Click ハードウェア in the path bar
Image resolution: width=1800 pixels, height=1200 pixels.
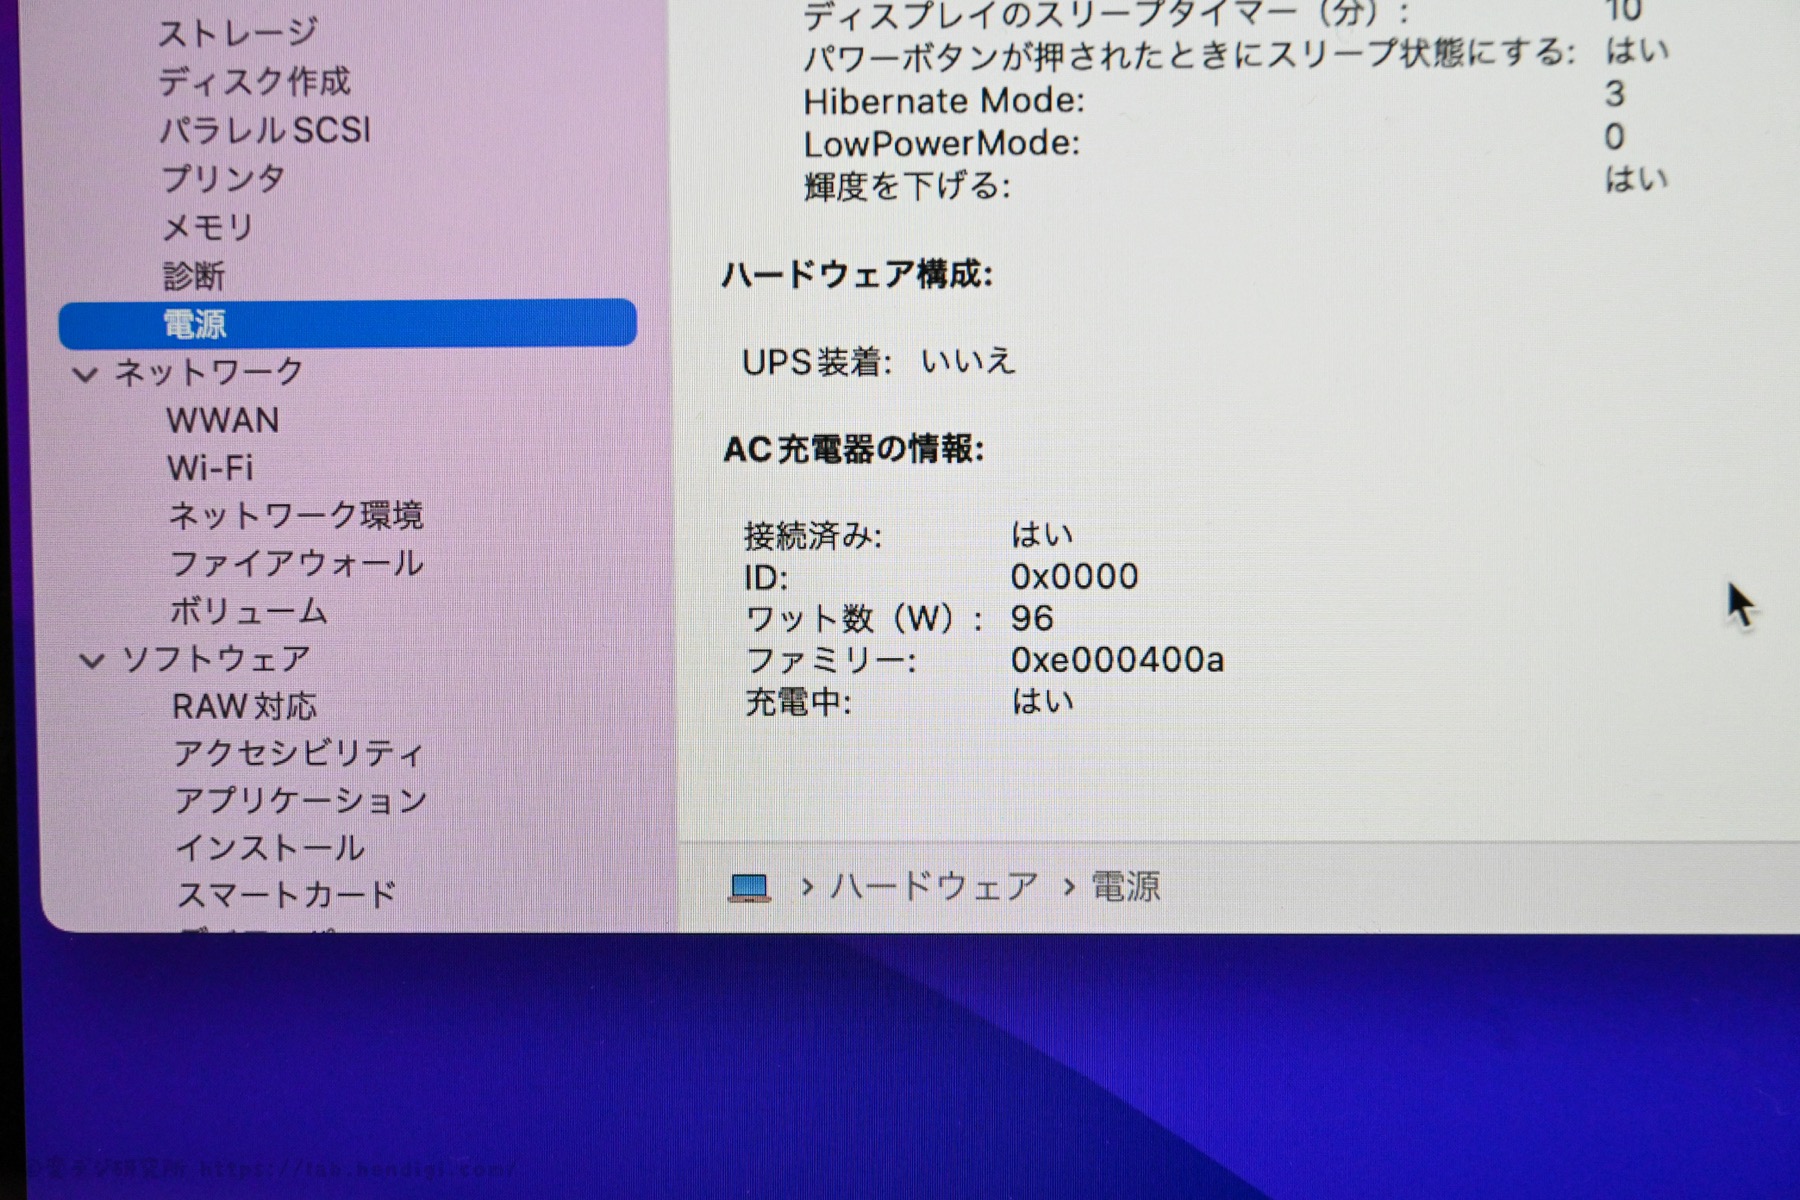click(x=934, y=887)
